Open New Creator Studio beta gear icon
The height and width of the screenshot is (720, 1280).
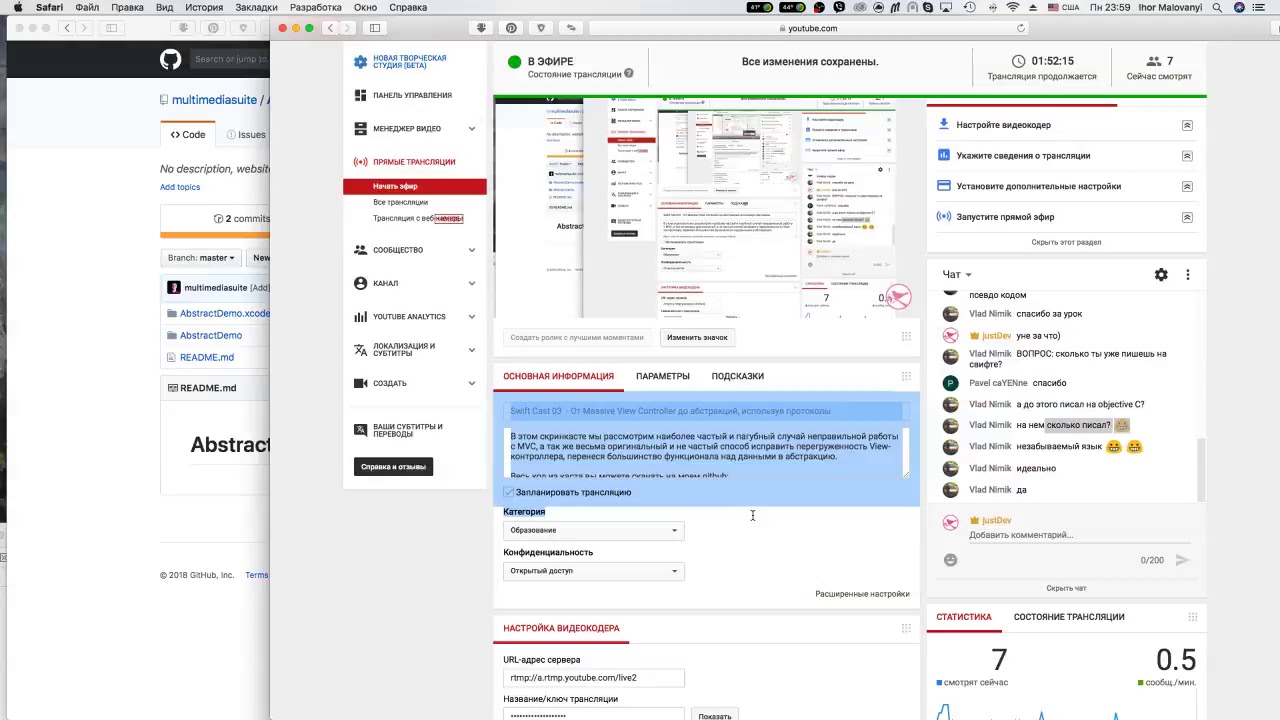coord(360,62)
